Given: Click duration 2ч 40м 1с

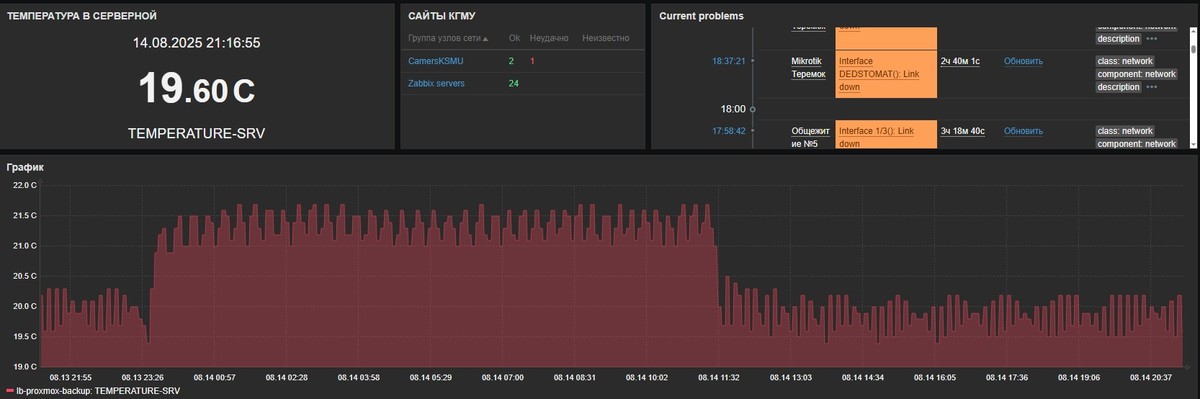Looking at the screenshot, I should click(960, 61).
